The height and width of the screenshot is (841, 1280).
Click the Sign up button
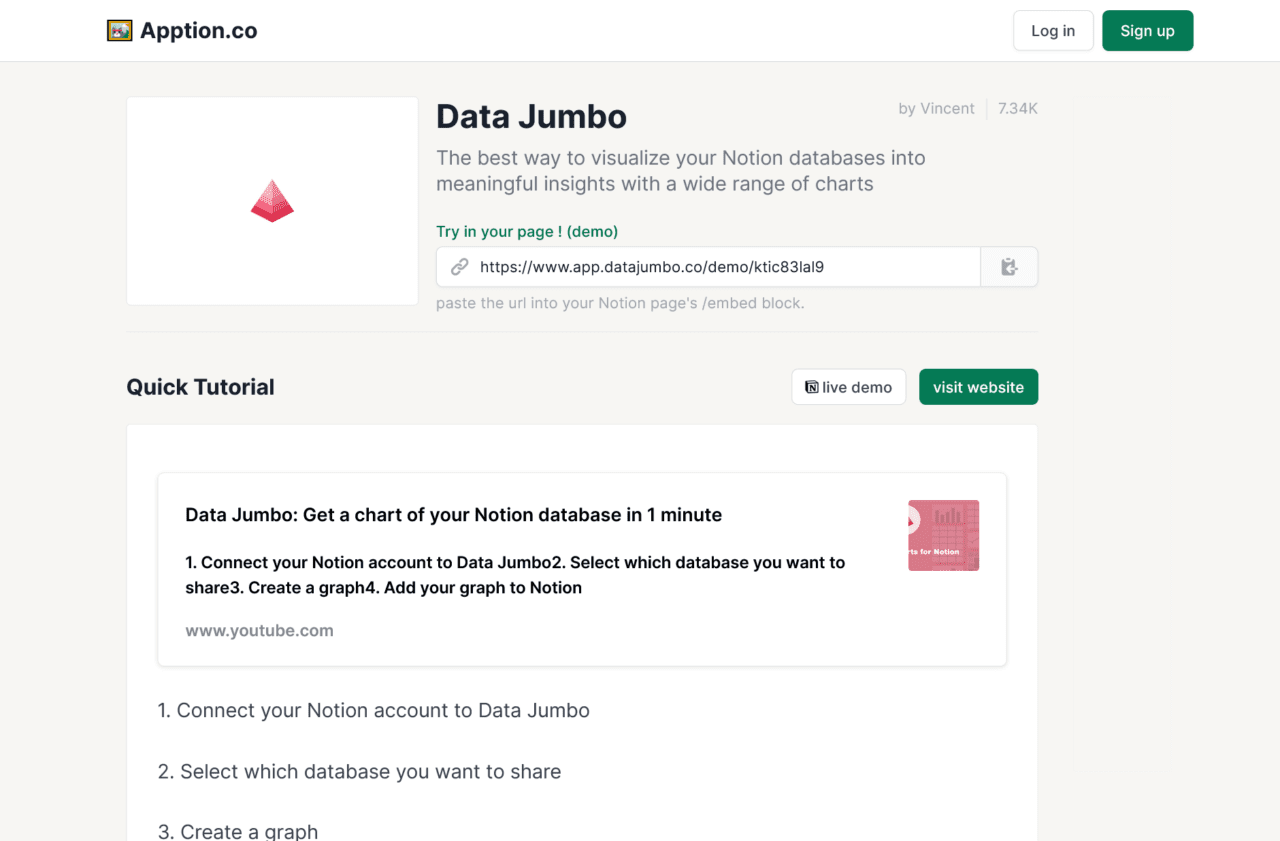pos(1147,30)
